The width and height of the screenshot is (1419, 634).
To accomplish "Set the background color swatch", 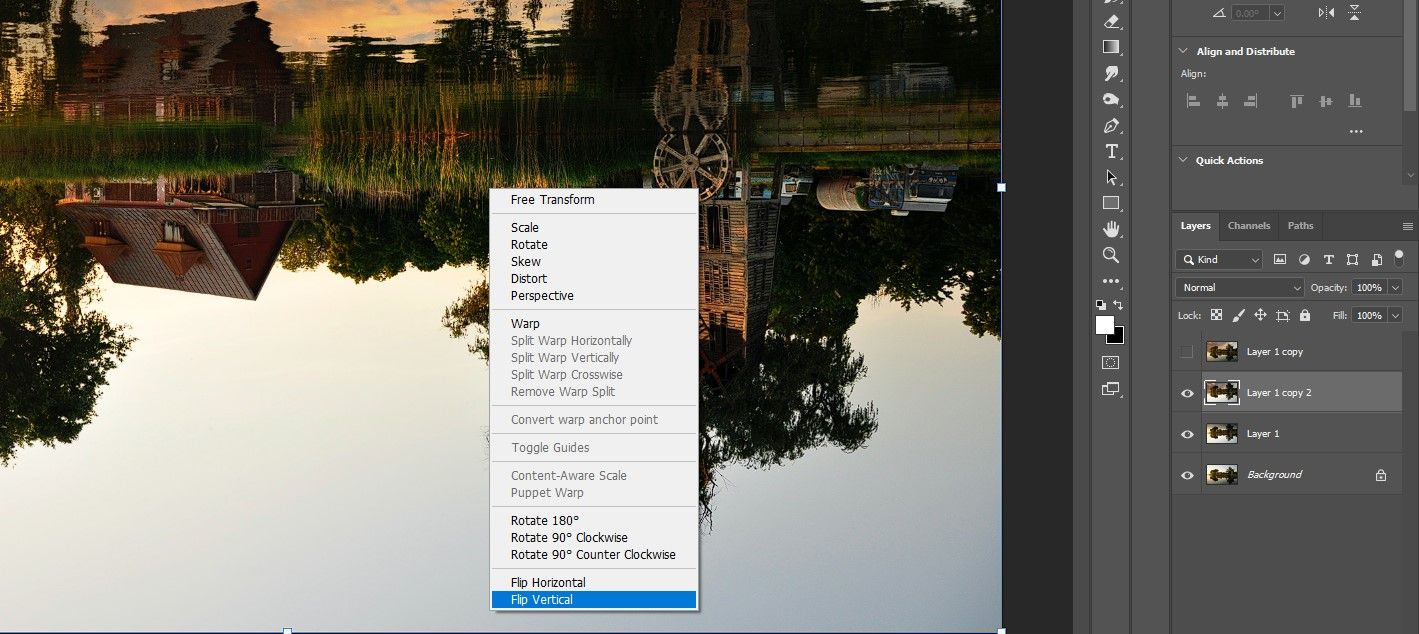I will 1118,337.
